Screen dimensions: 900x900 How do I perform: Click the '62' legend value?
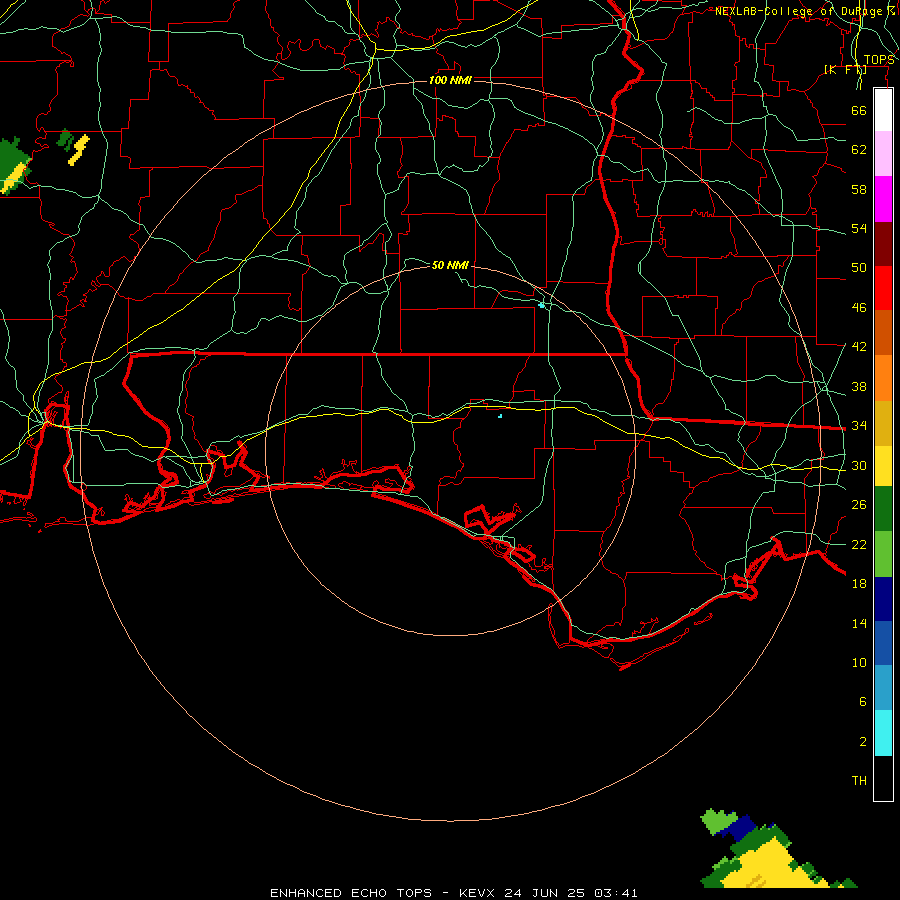pos(859,150)
